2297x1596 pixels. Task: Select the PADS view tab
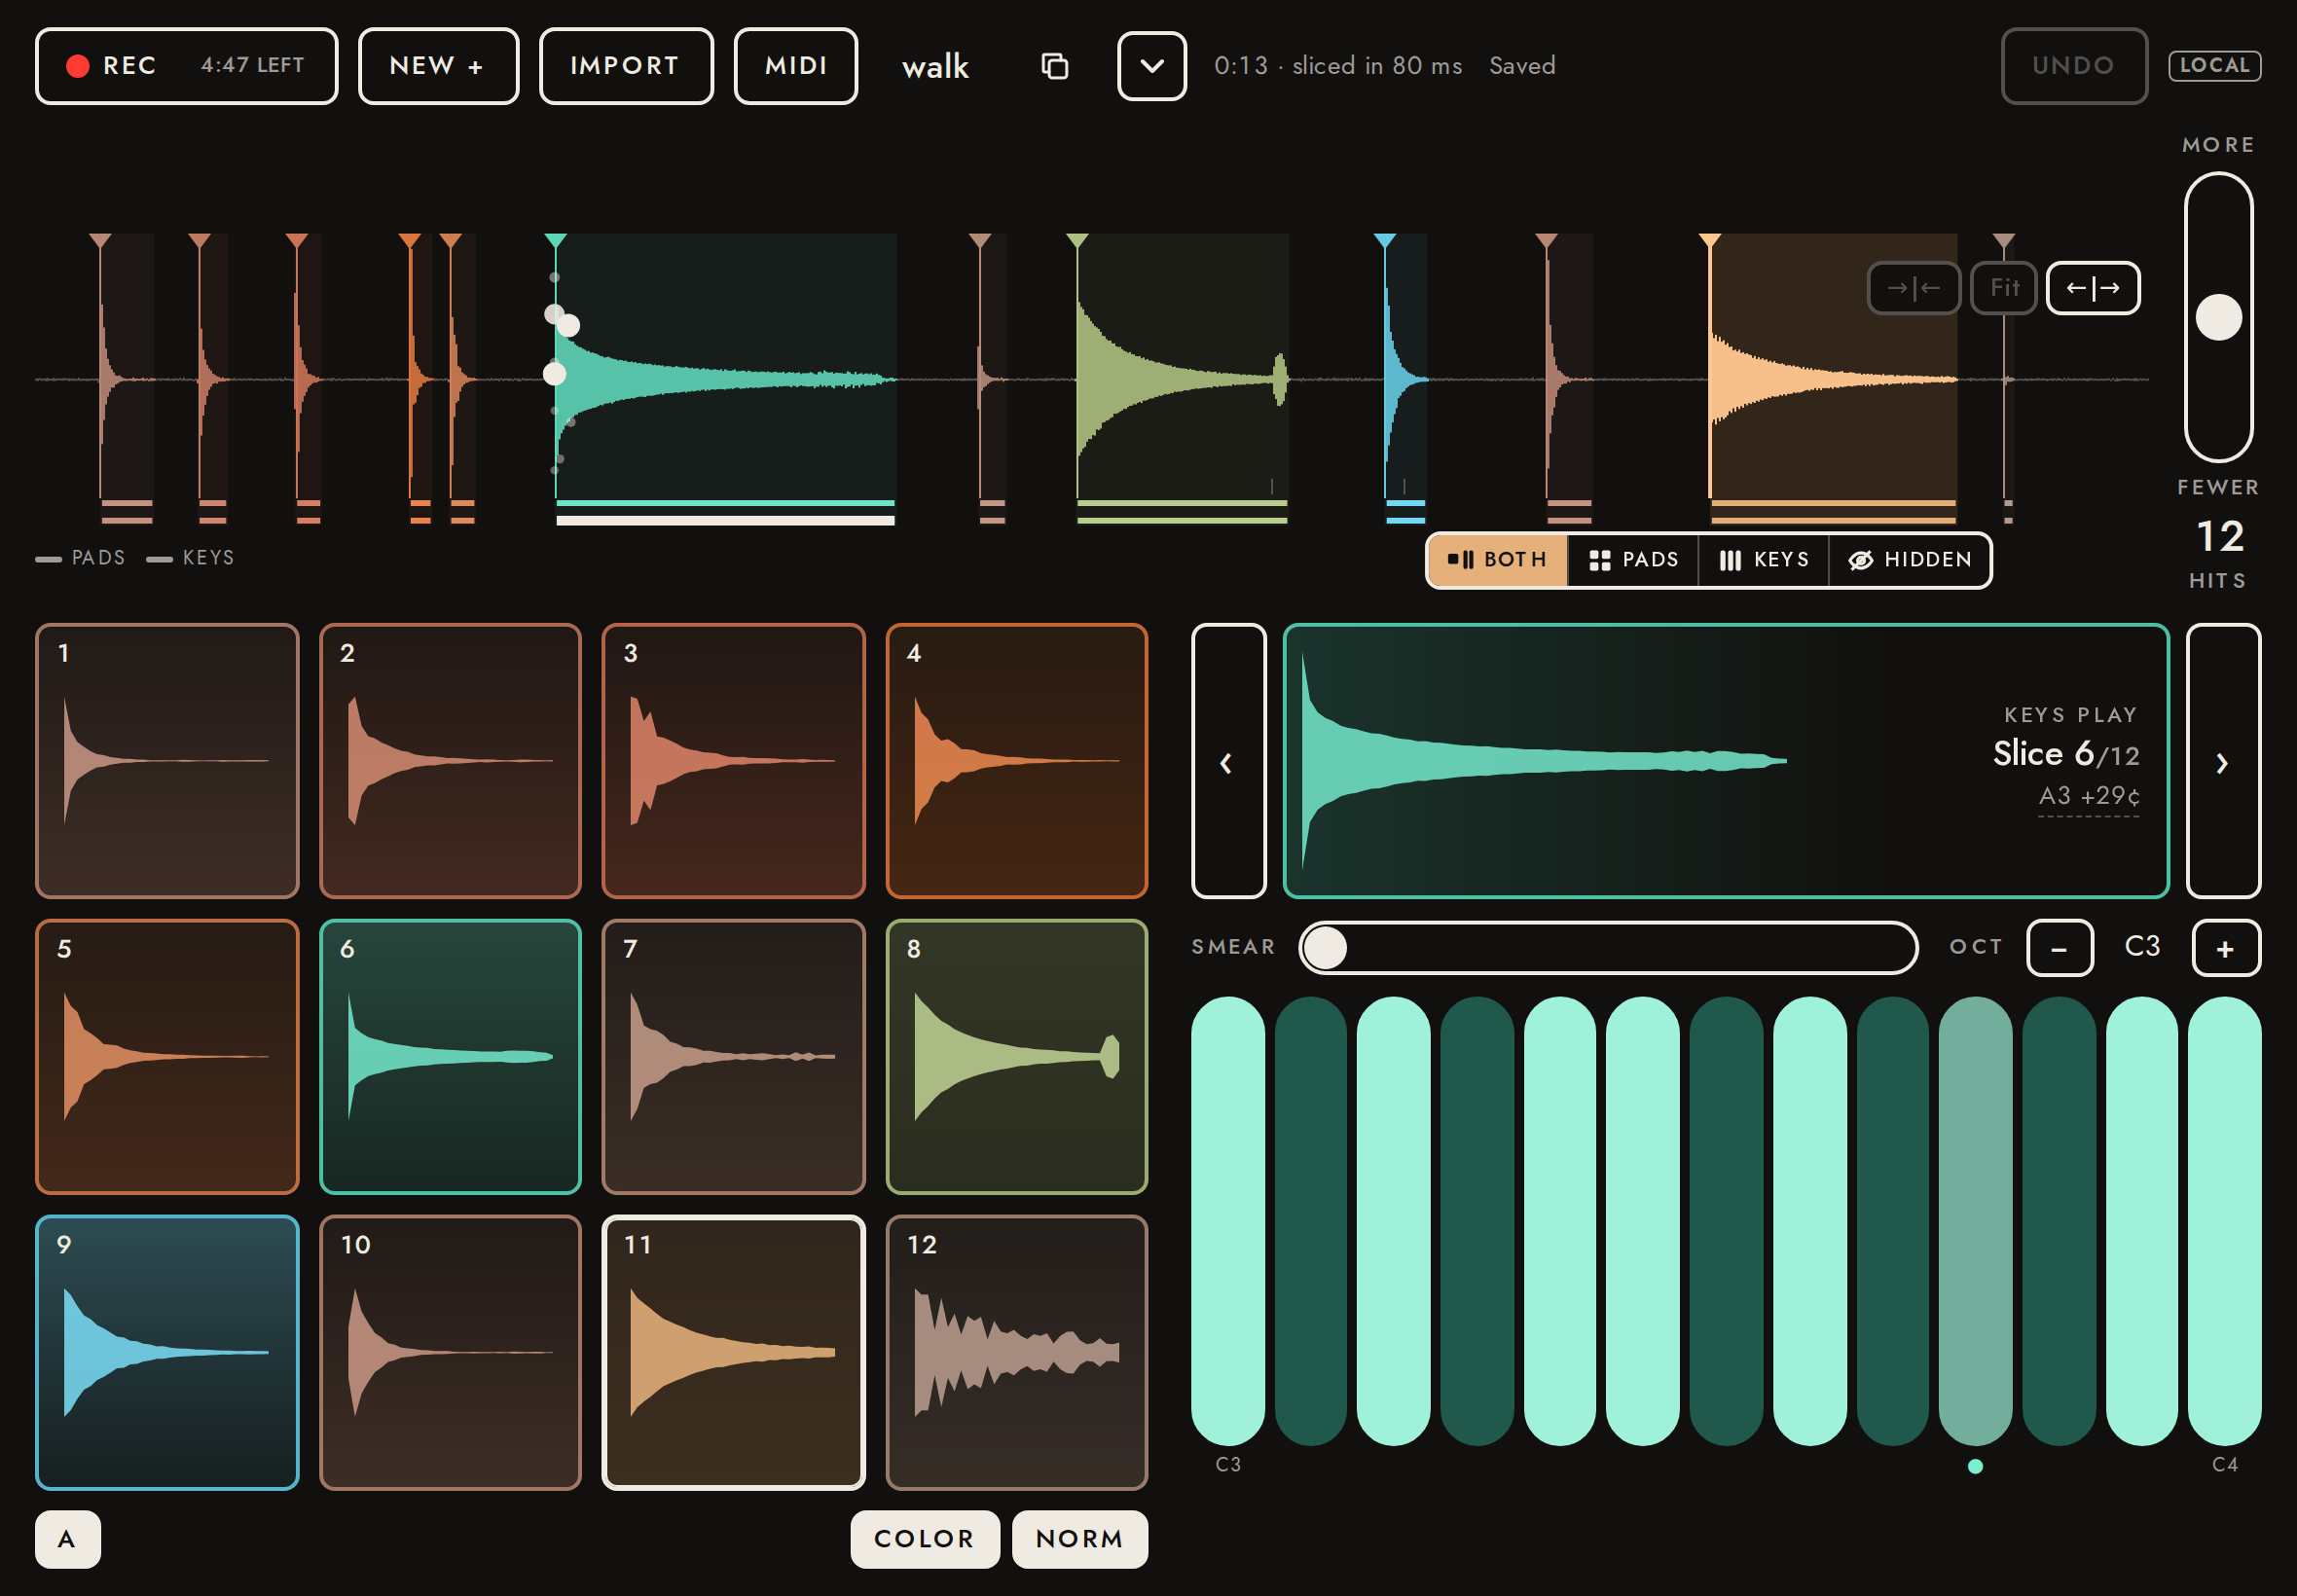tap(1633, 560)
